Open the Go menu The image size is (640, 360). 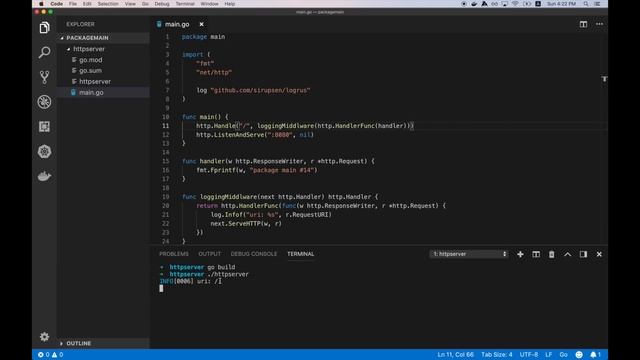145,4
